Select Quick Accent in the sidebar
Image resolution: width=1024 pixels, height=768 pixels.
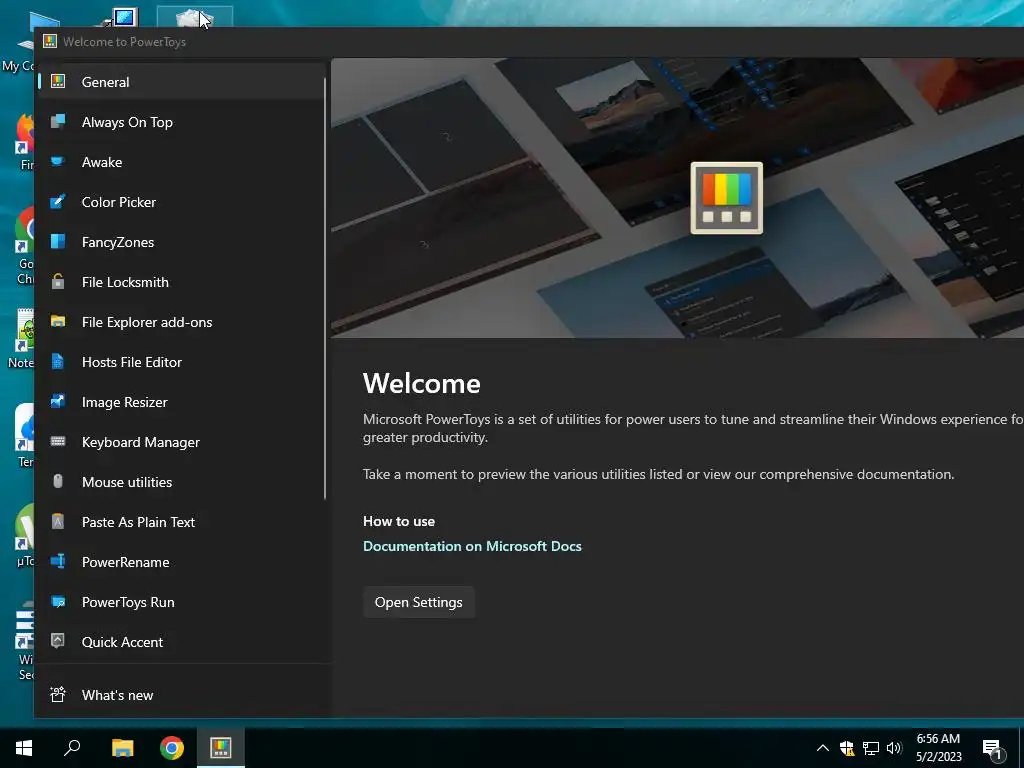click(182, 641)
